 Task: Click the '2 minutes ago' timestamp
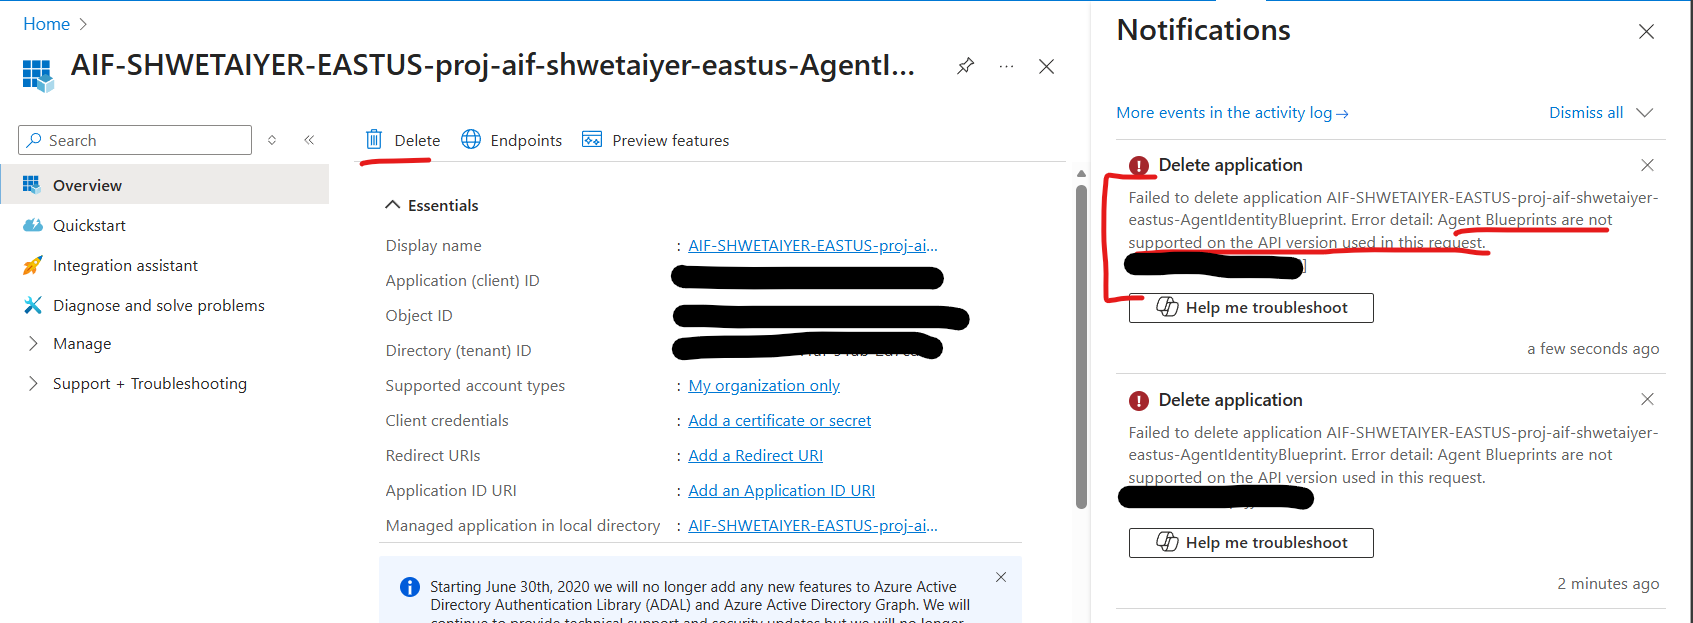(x=1608, y=583)
